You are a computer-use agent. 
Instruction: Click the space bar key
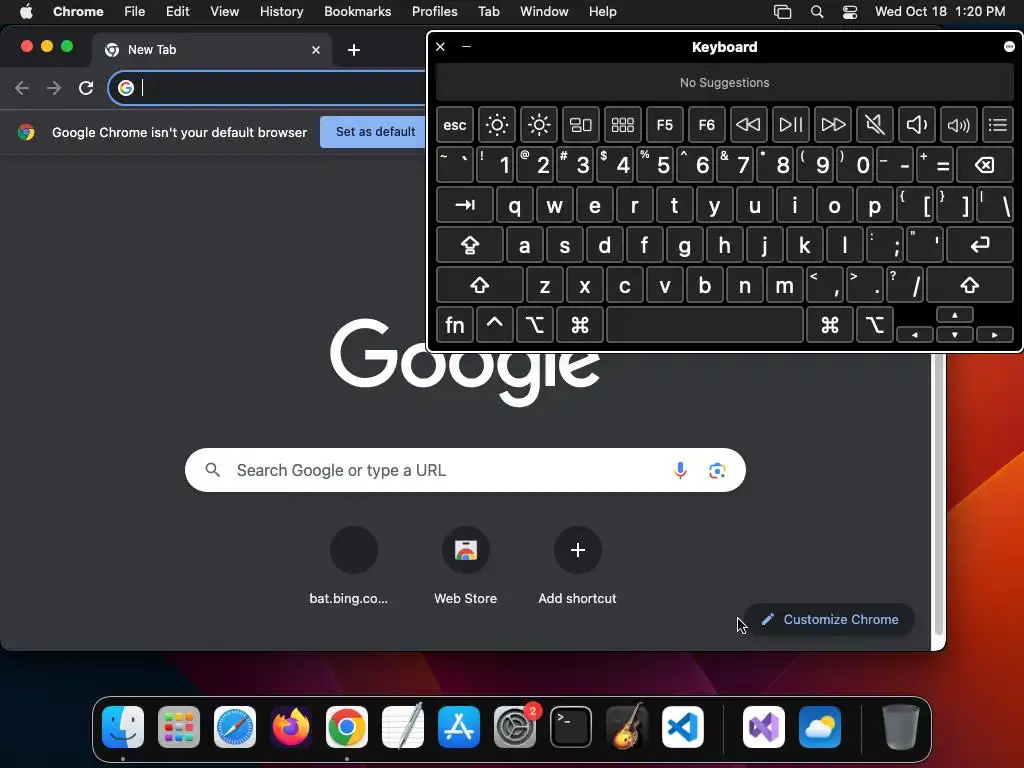point(705,325)
